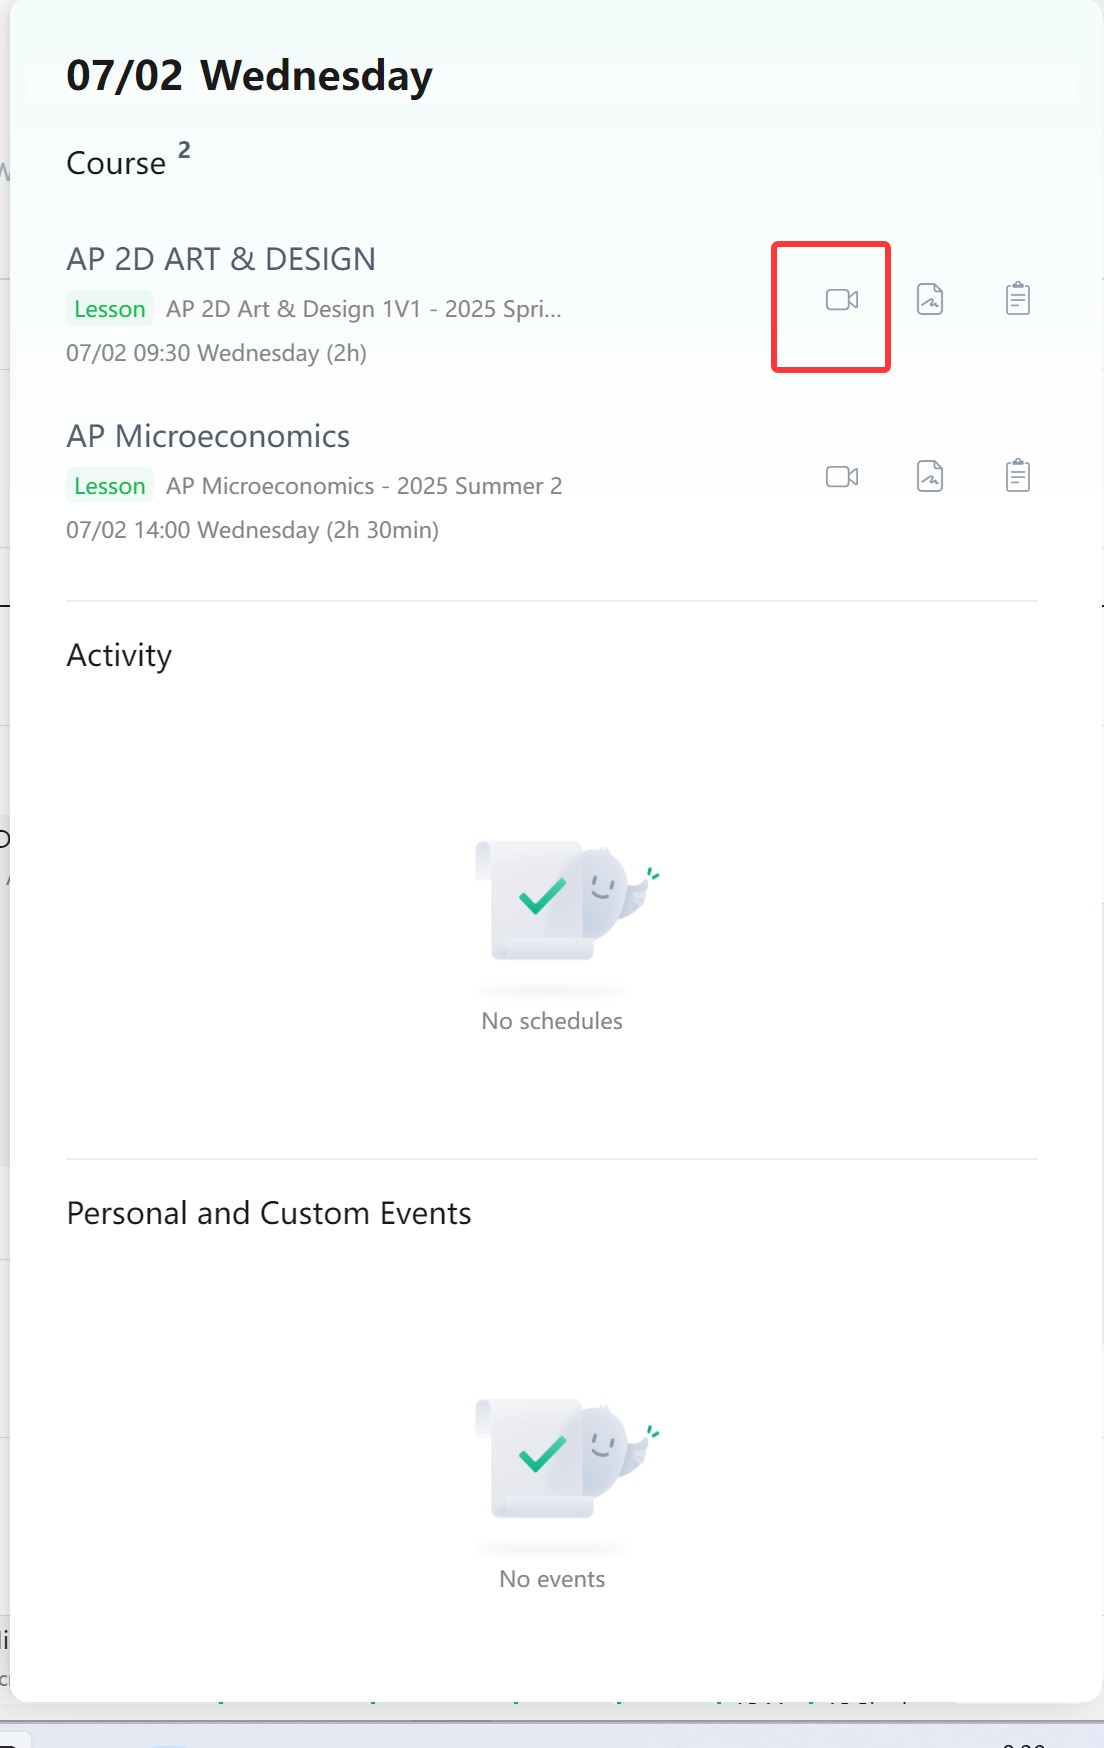Click the Course section heading
The image size is (1104, 1748).
pos(116,163)
